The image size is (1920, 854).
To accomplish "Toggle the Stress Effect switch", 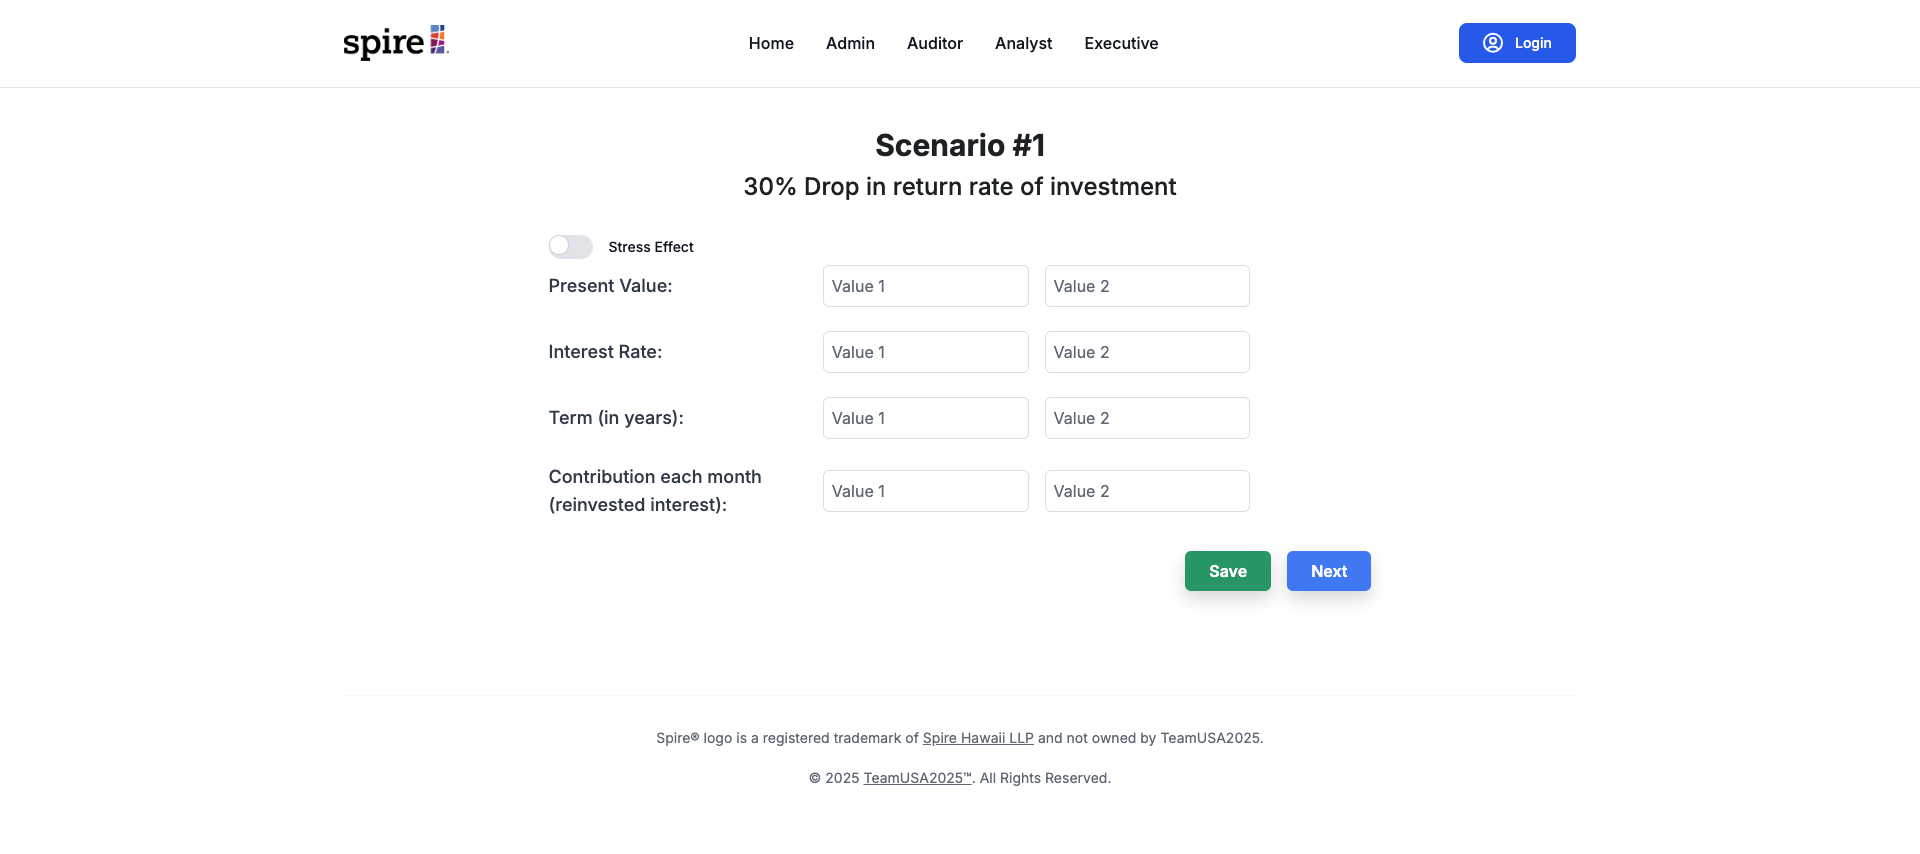I will pos(571,246).
